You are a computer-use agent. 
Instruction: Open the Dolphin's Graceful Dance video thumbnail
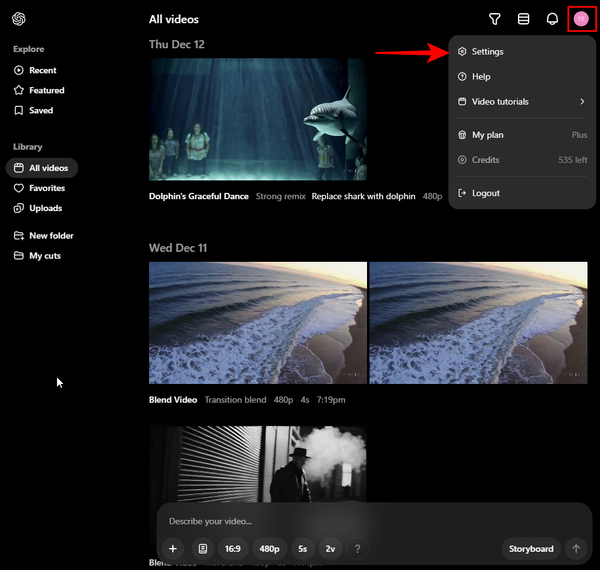(x=257, y=119)
